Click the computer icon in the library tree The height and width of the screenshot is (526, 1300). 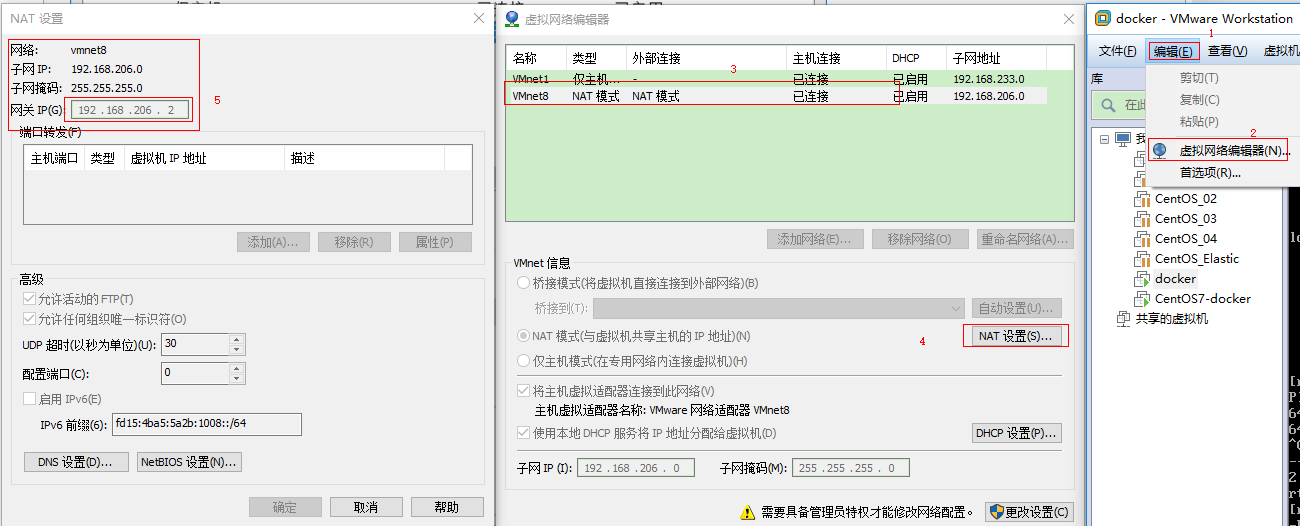[x=1123, y=139]
